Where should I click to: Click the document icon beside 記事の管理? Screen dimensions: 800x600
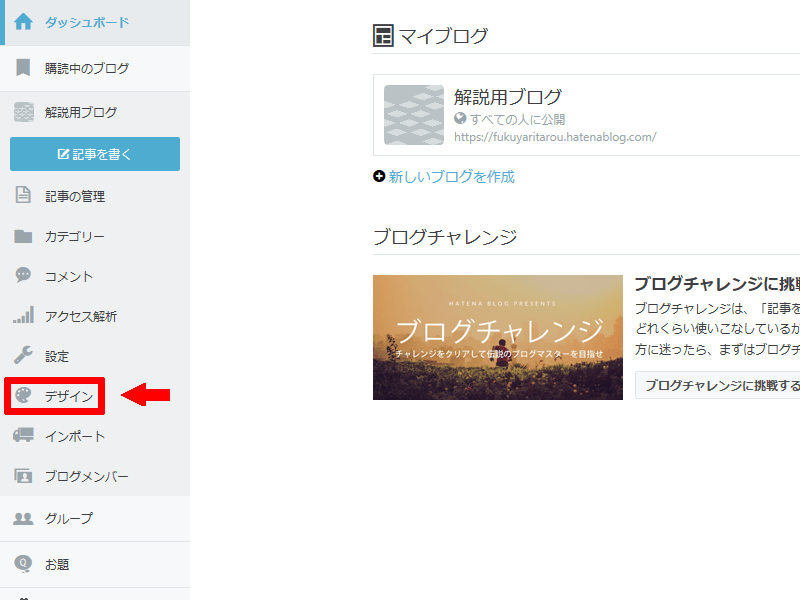click(x=23, y=195)
